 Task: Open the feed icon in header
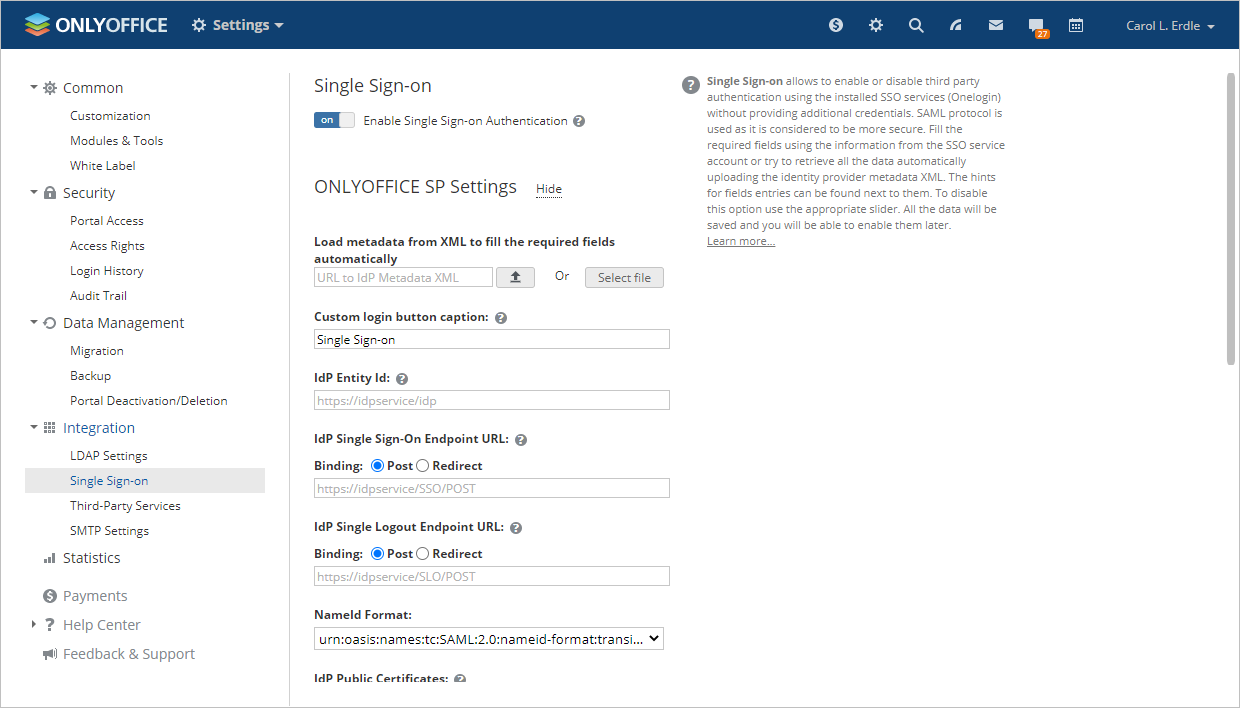tap(956, 25)
